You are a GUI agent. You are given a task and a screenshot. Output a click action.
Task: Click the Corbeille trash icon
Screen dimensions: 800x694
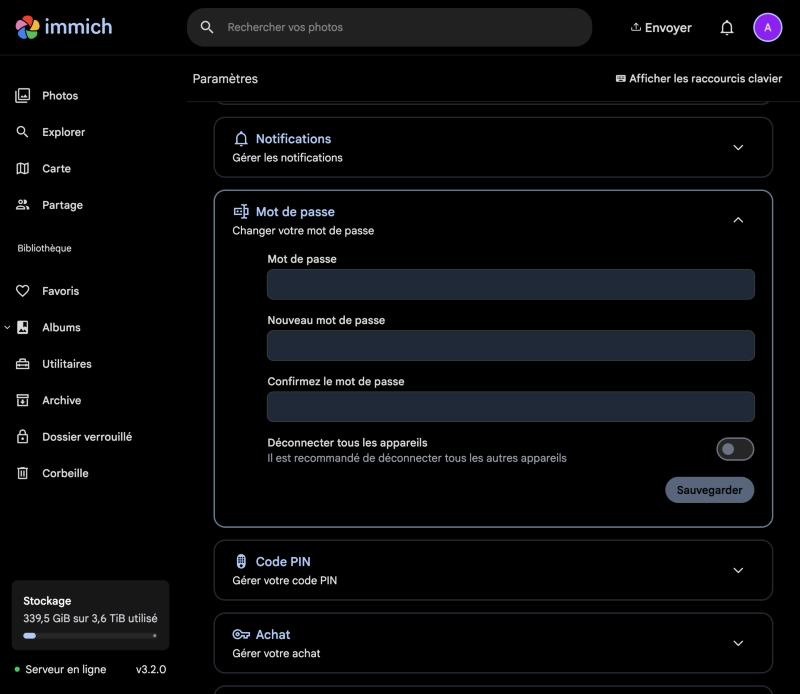(x=22, y=473)
